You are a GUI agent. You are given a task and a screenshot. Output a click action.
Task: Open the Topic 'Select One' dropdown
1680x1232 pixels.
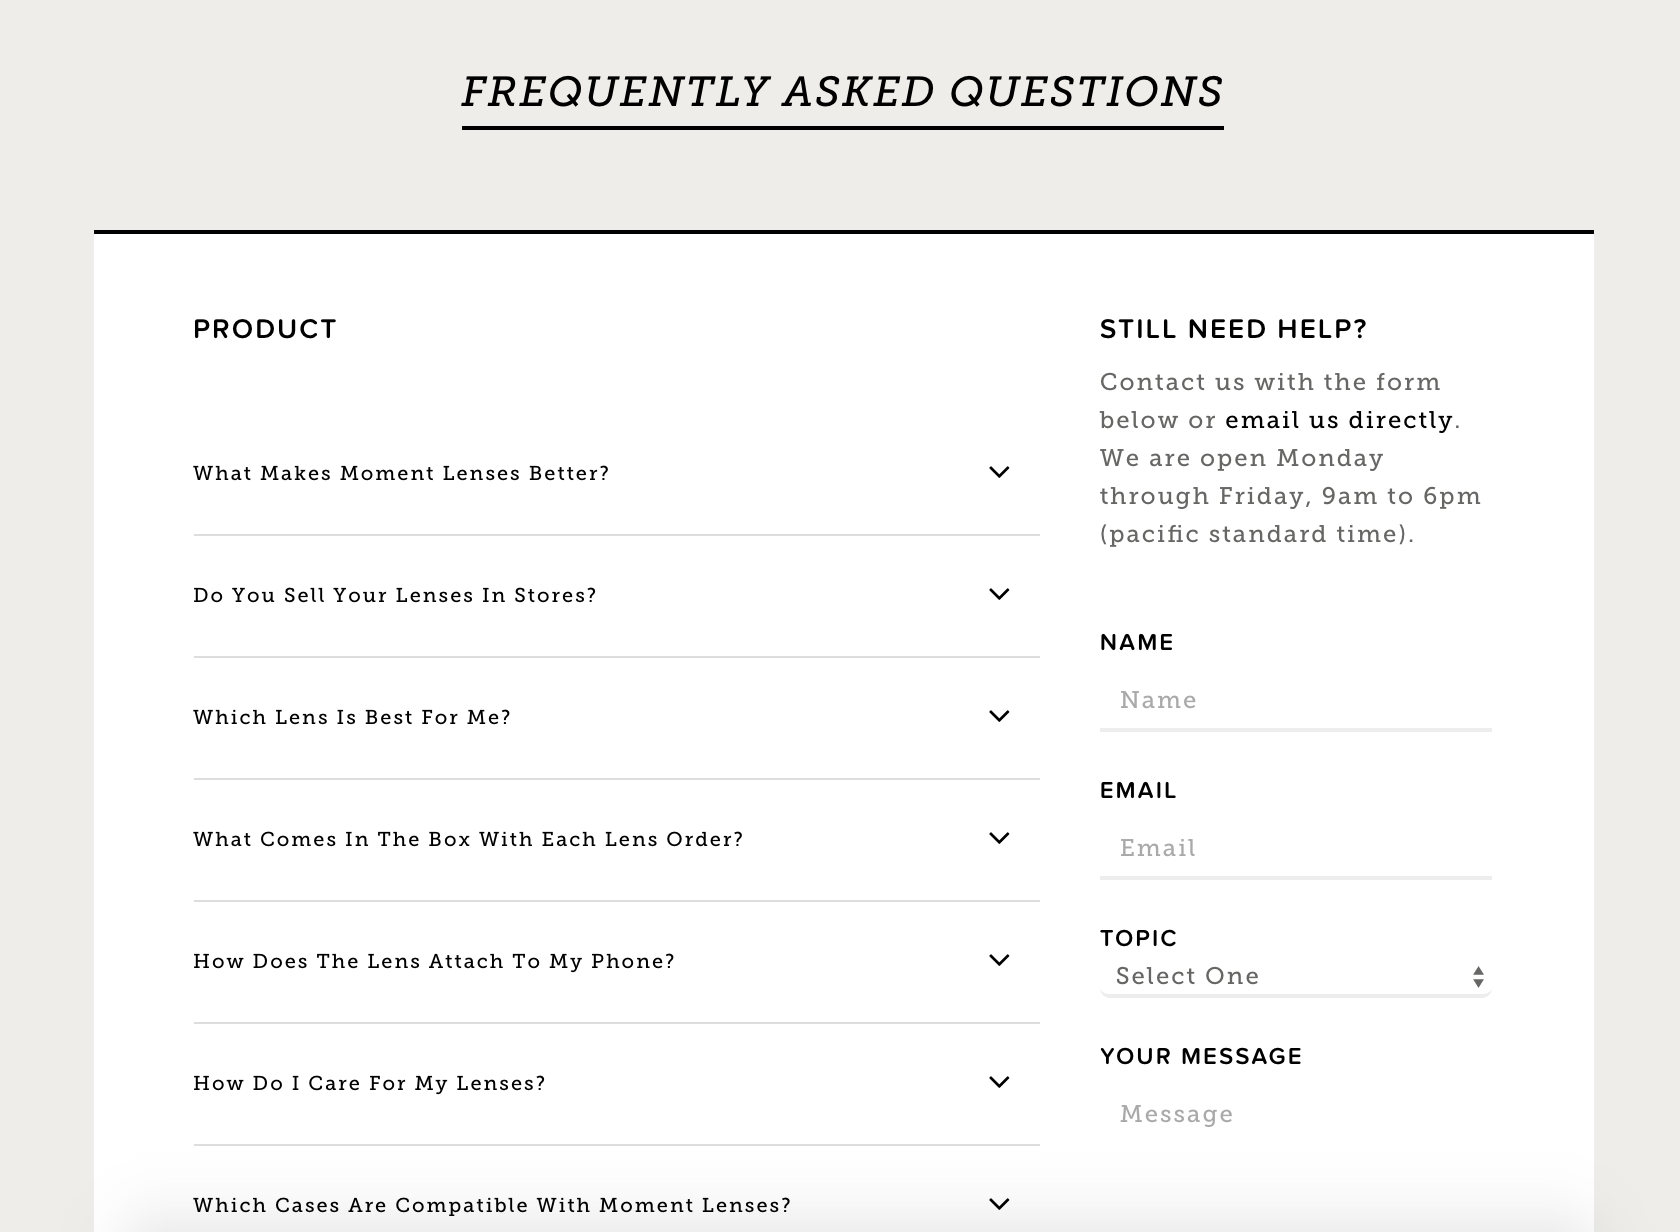click(x=1285, y=977)
